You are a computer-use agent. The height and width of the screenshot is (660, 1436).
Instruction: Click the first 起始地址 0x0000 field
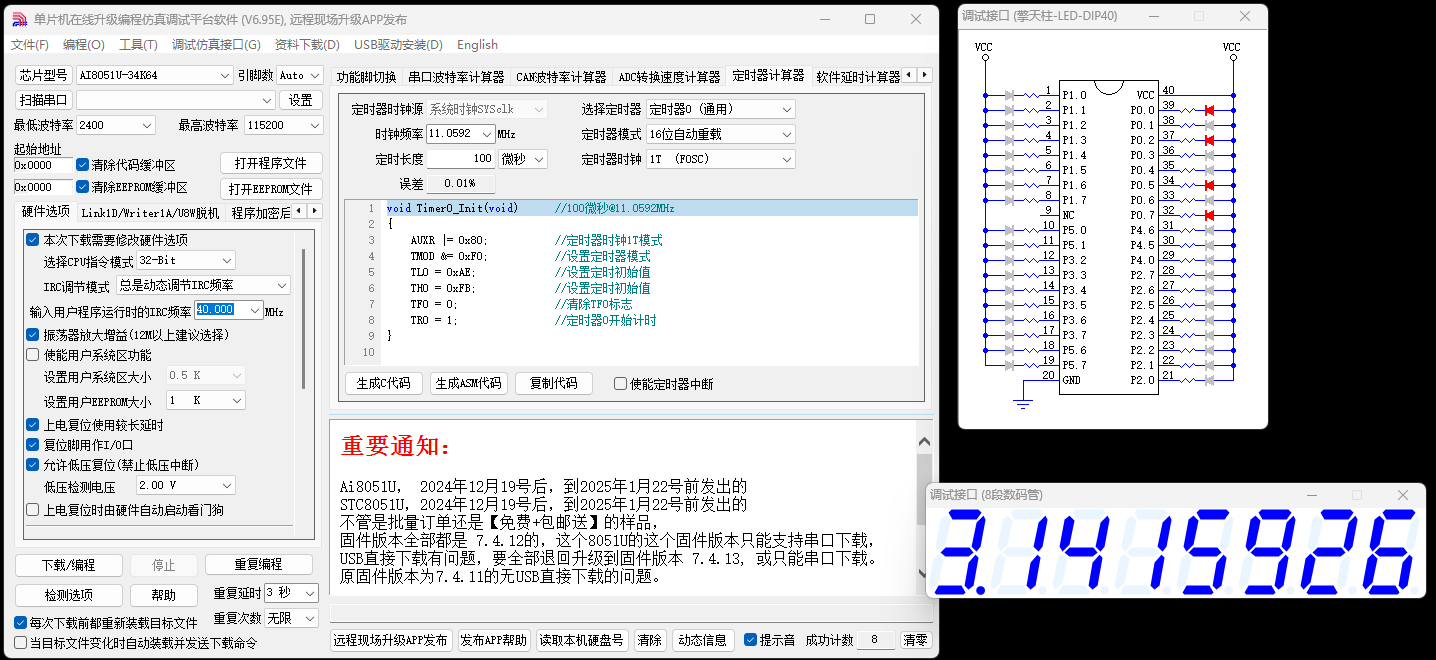(43, 165)
